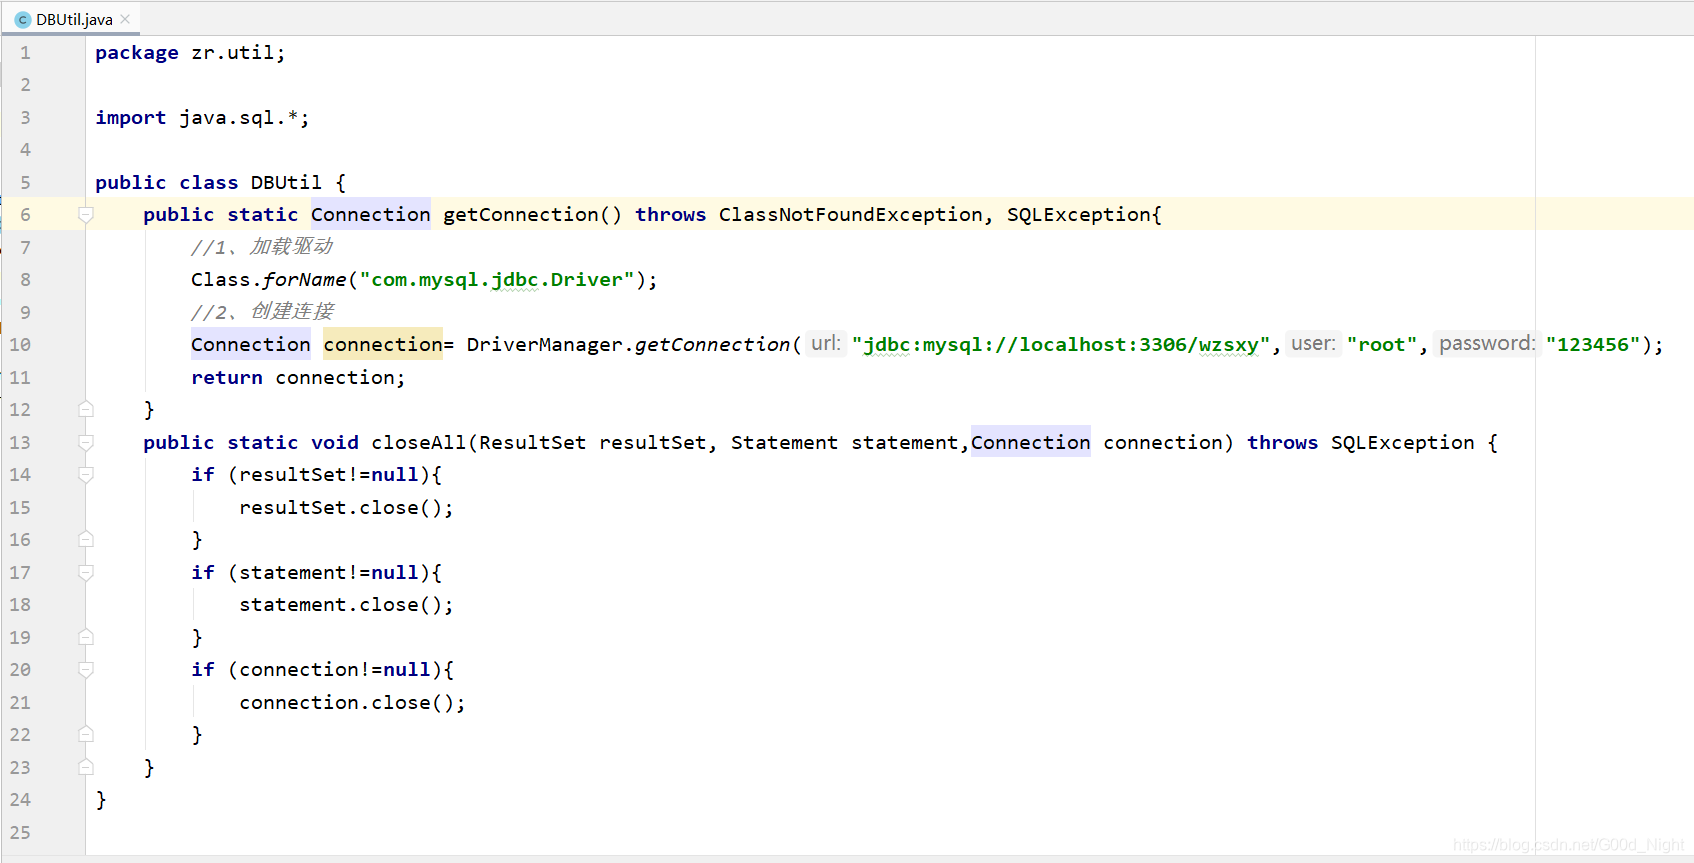Click fold end marker on line 12

pyautogui.click(x=86, y=409)
